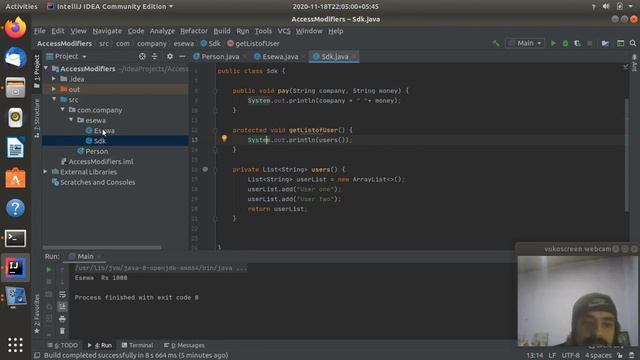640x360 pixels.
Task: Click the UTF-8 encoding in status bar
Action: point(570,356)
